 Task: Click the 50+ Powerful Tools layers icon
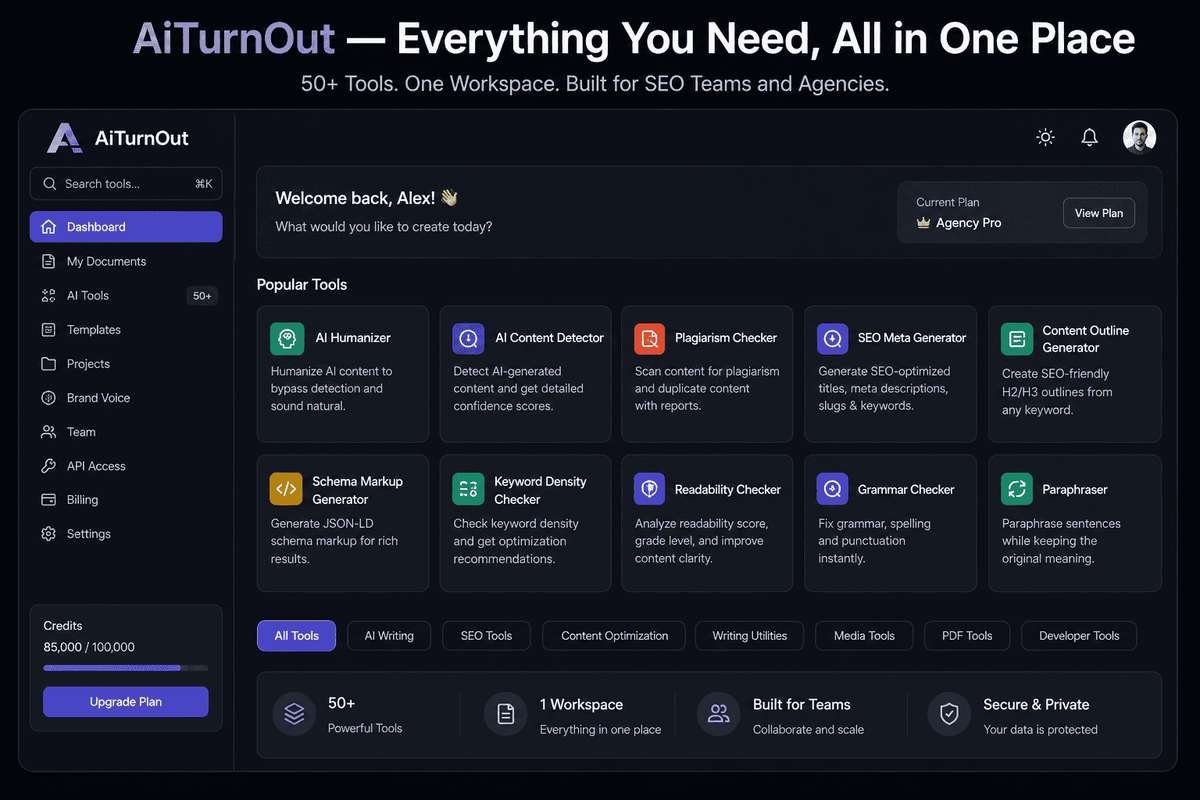[x=293, y=714]
